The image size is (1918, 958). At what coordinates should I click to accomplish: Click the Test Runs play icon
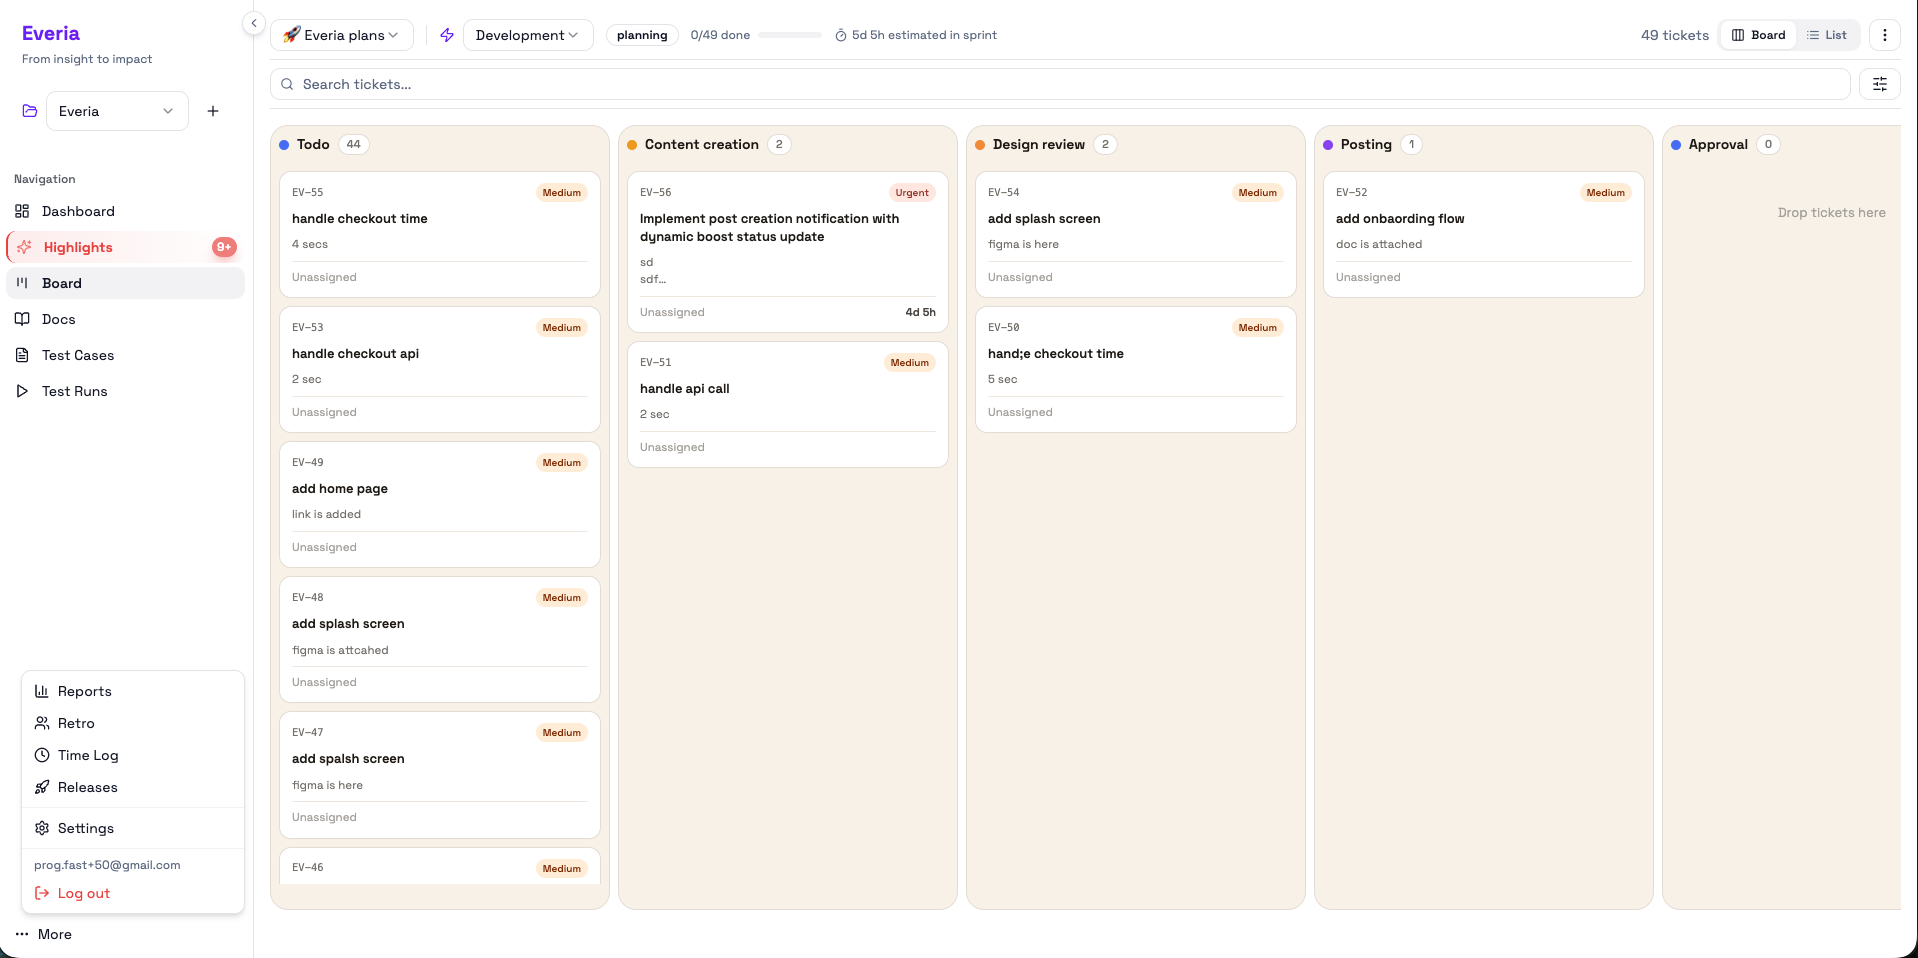[22, 391]
